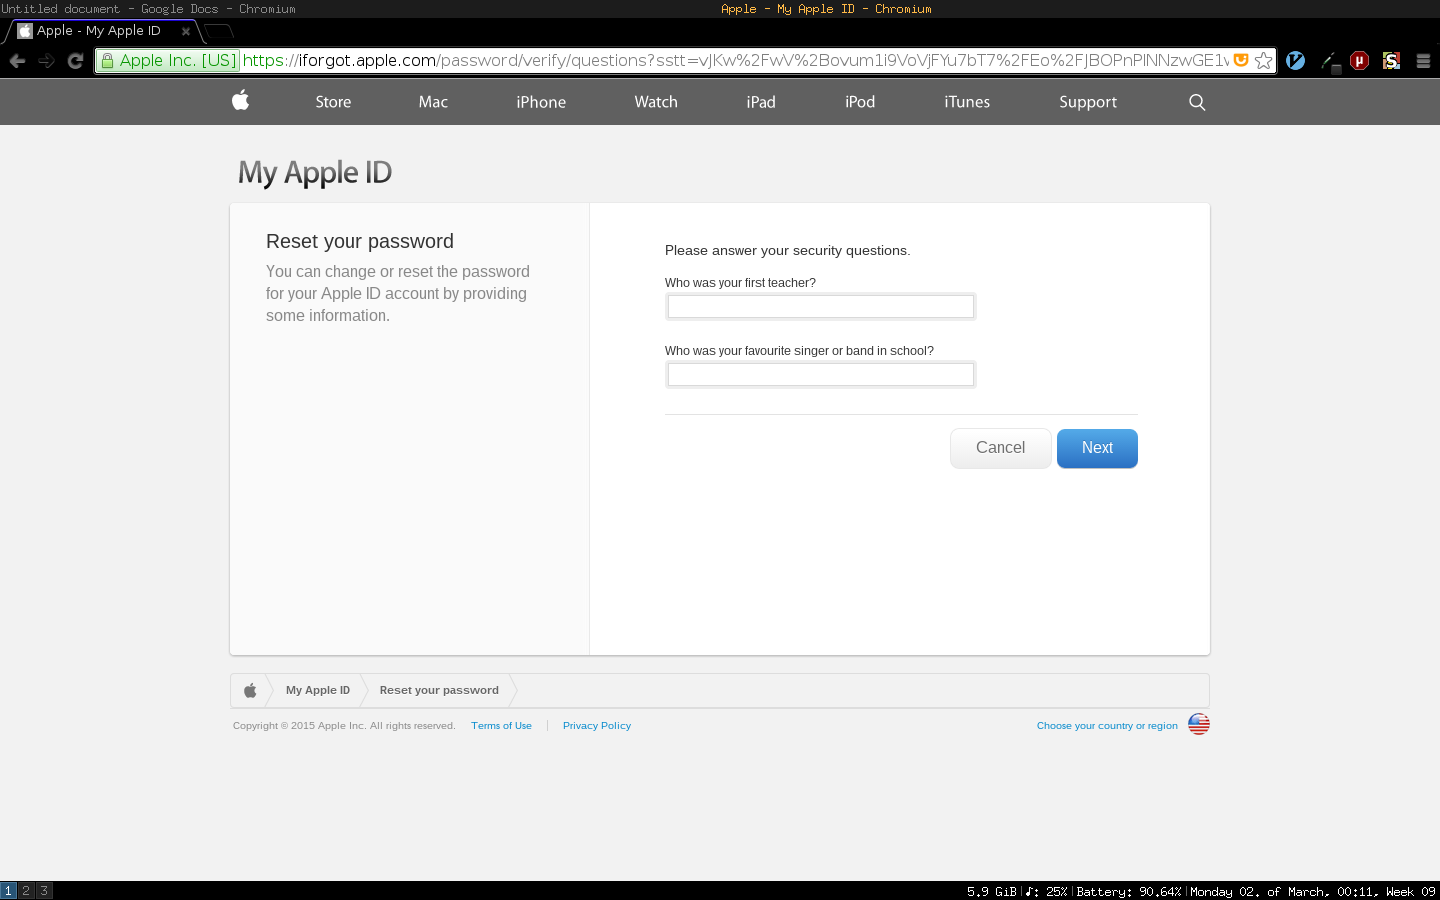
Task: Switch to workspace 1
Action: (x=8, y=891)
